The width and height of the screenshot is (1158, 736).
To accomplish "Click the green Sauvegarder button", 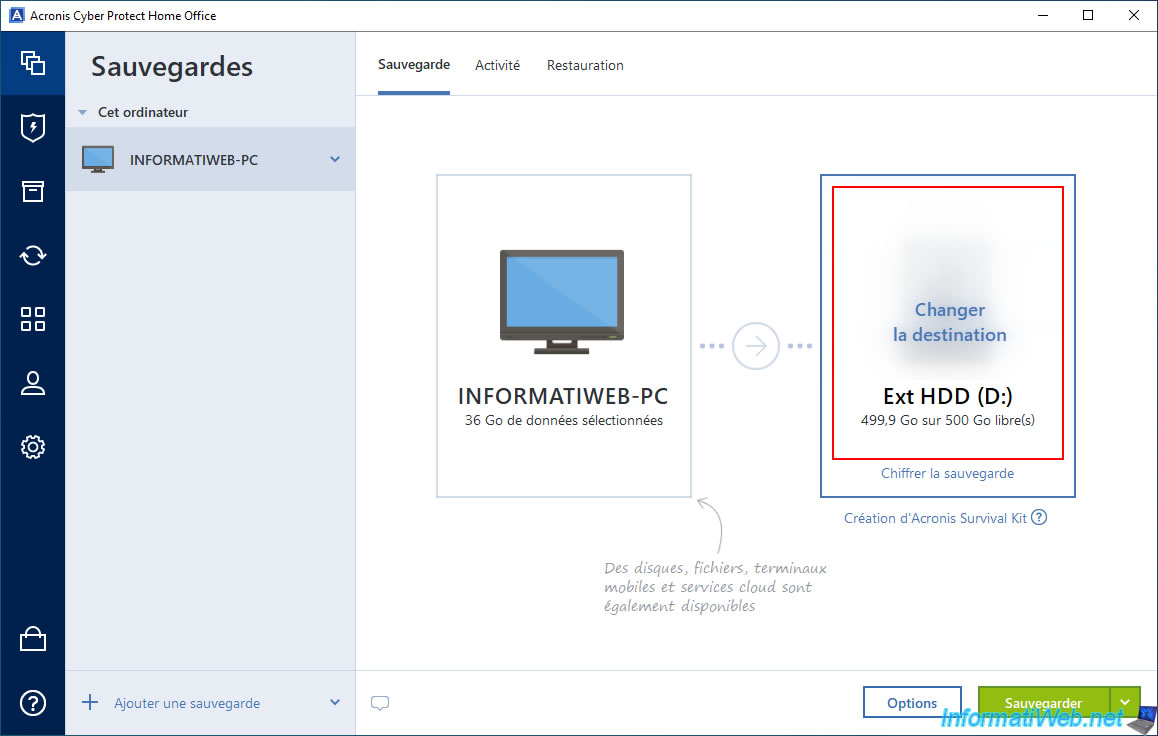I will click(1044, 703).
